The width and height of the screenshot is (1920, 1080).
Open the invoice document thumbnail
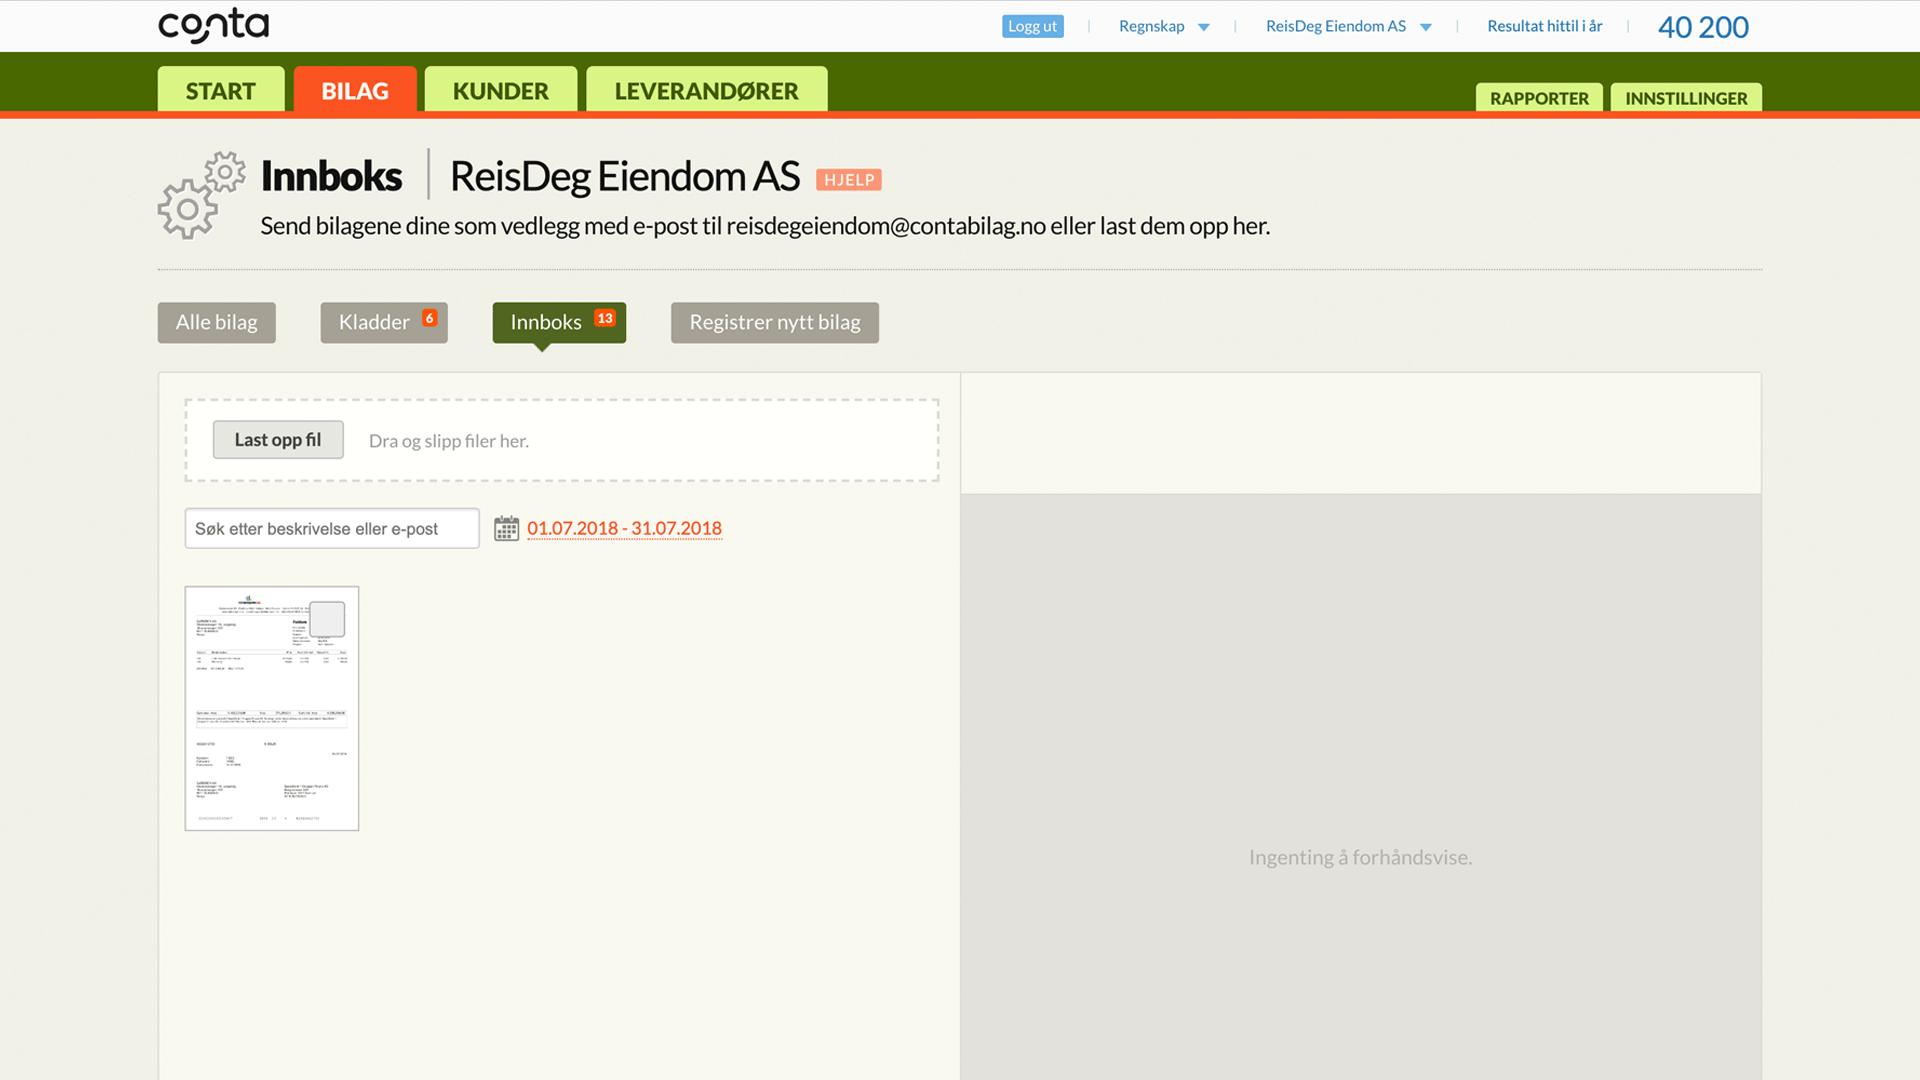coord(272,708)
